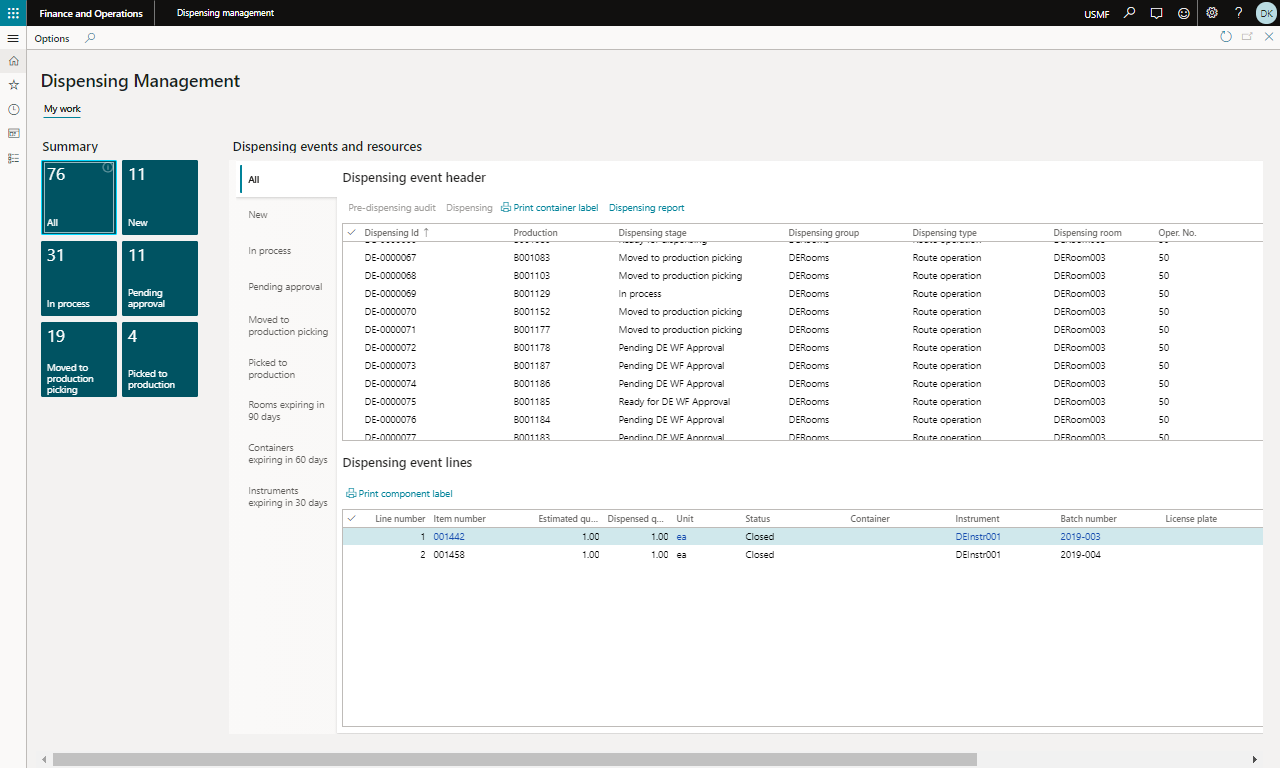Go to Home icon in sidebar
The height and width of the screenshot is (780, 1280).
[13, 61]
